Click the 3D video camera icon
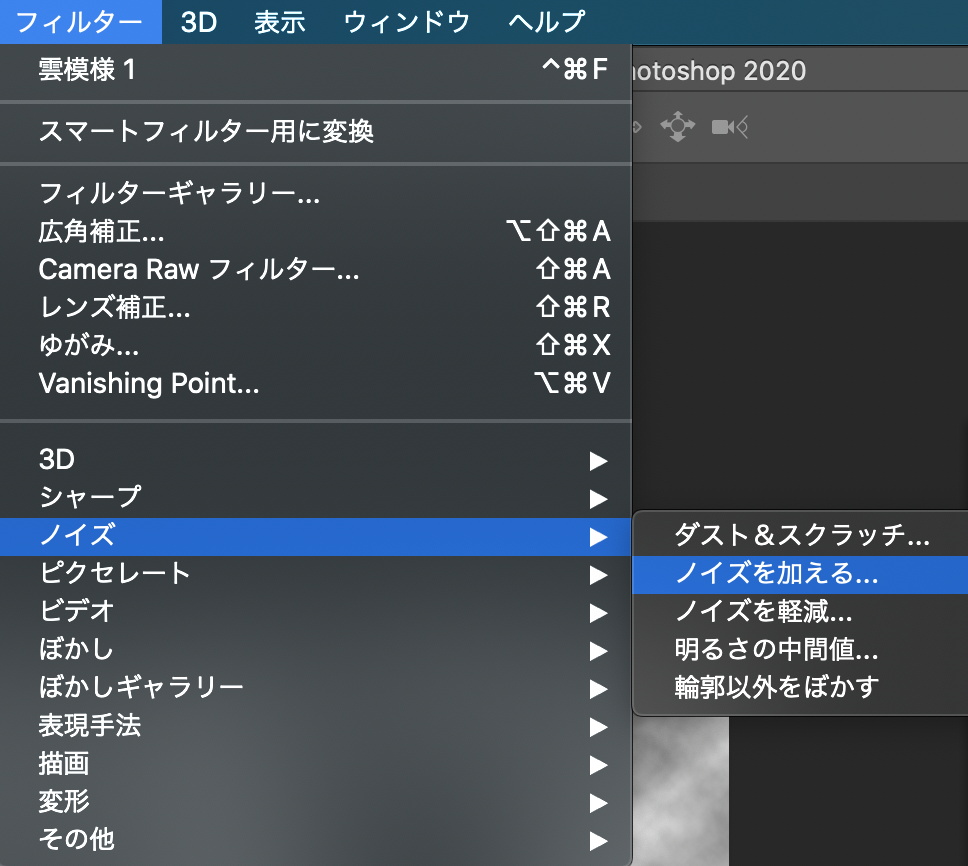Screen dimensions: 968x866 pyautogui.click(x=730, y=127)
